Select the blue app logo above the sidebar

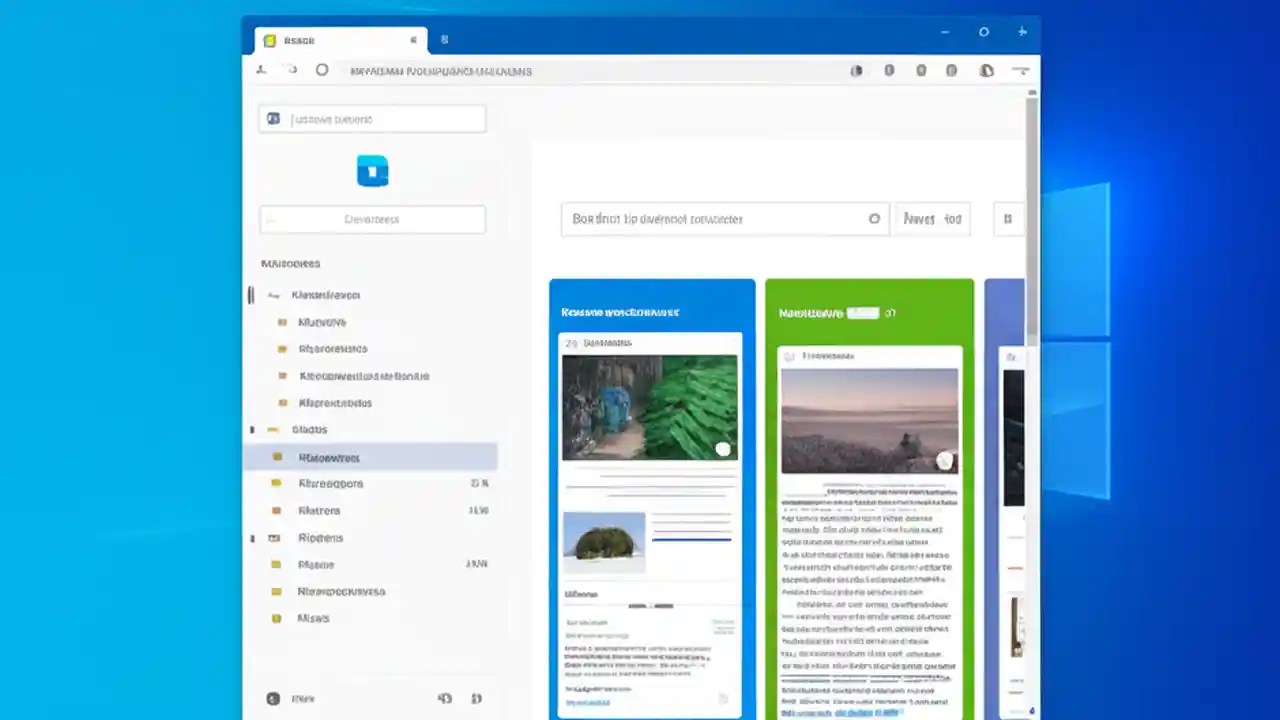[372, 170]
